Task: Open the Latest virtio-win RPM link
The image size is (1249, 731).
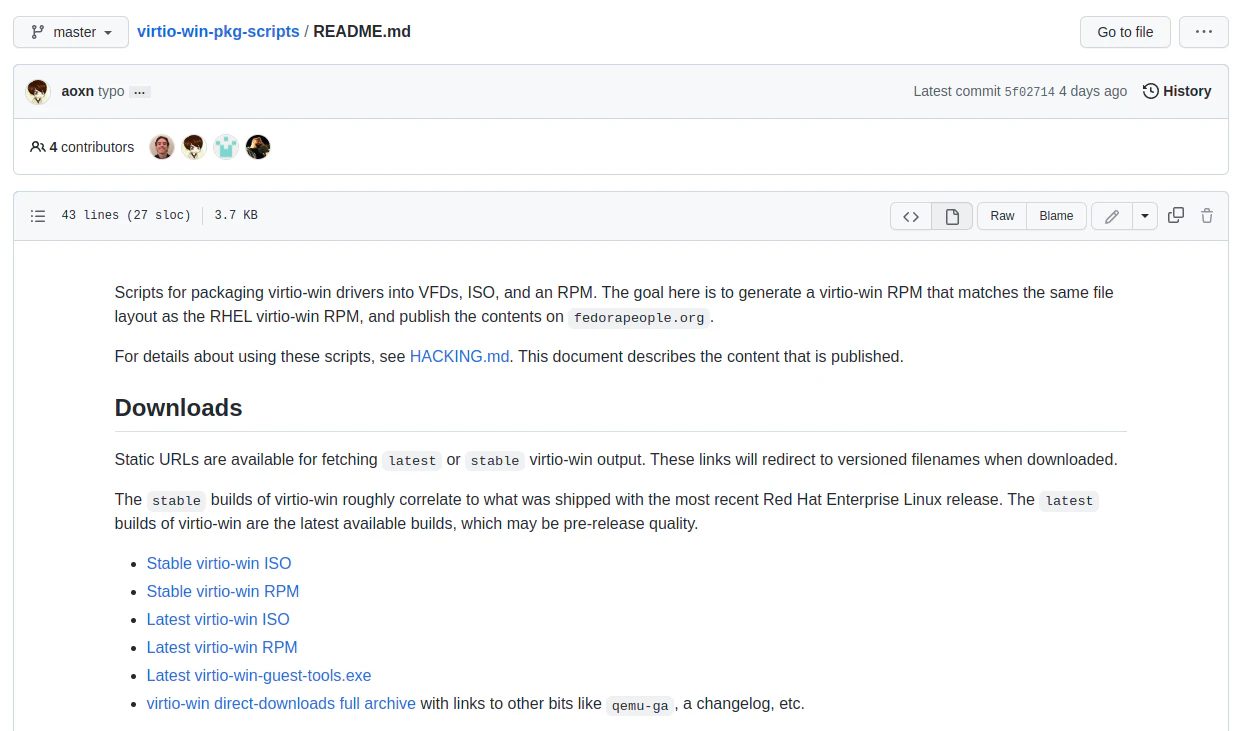Action: click(x=222, y=647)
